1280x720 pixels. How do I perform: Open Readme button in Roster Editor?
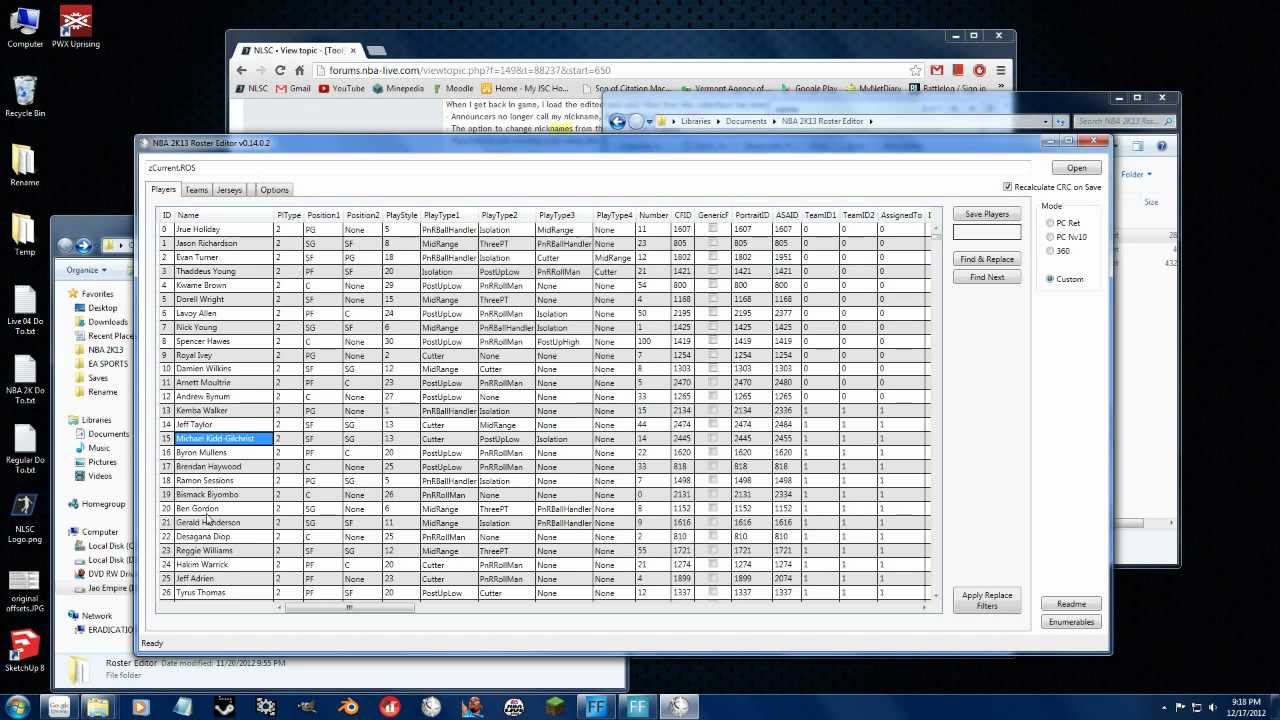tap(1071, 604)
